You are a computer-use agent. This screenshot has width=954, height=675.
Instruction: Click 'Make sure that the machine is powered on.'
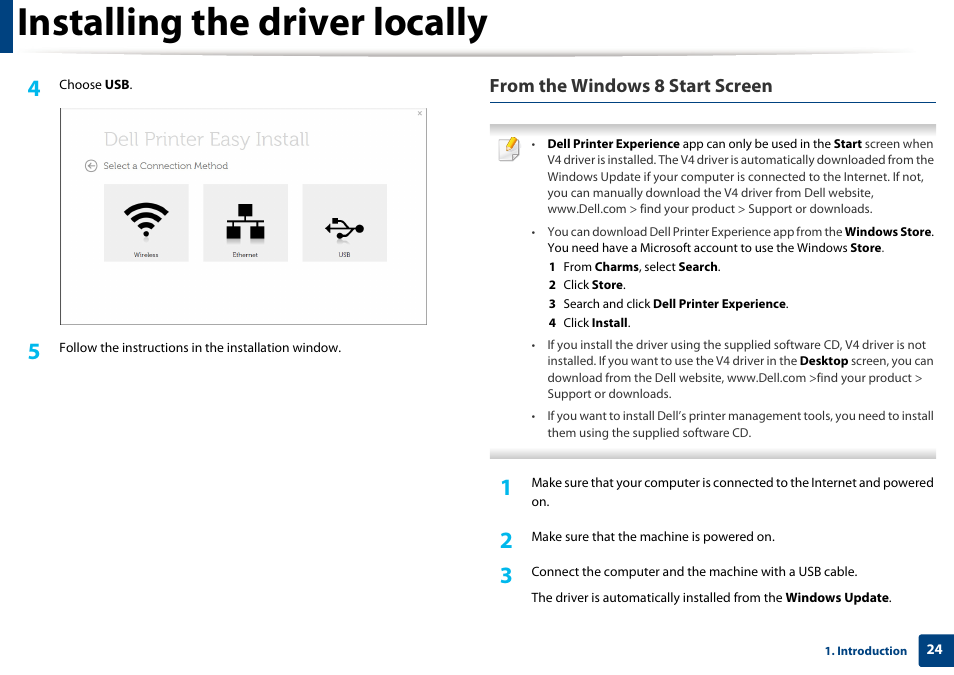pos(653,537)
